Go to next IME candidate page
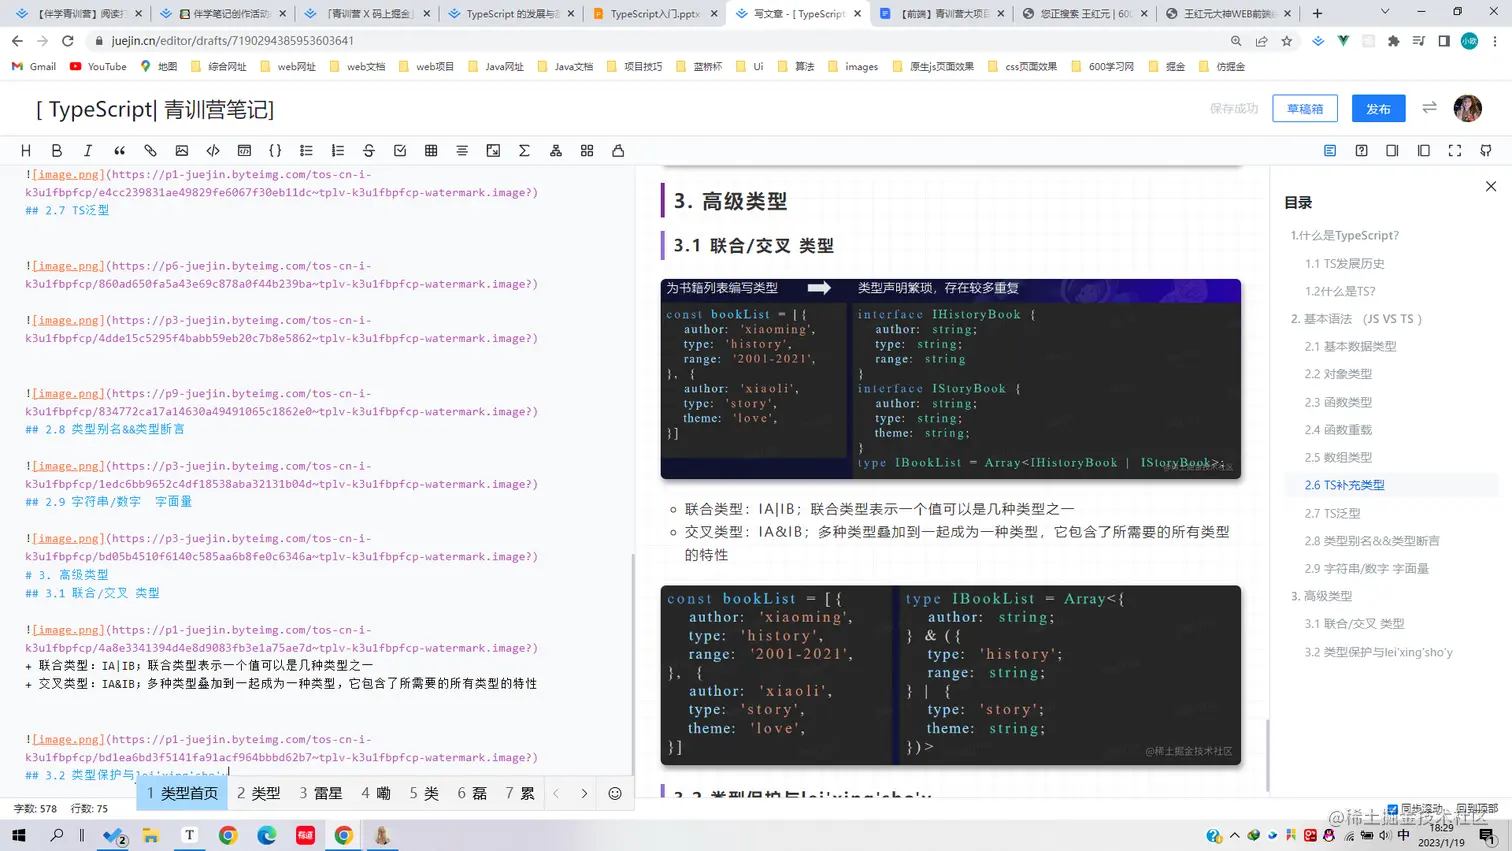This screenshot has height=851, width=1512. (x=584, y=793)
